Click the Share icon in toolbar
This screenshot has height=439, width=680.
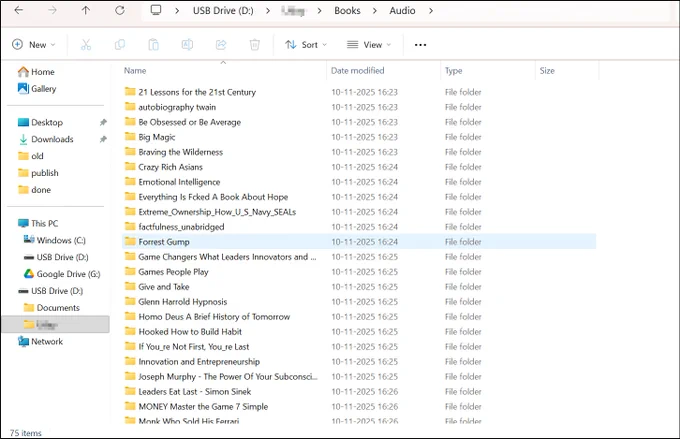coord(221,44)
